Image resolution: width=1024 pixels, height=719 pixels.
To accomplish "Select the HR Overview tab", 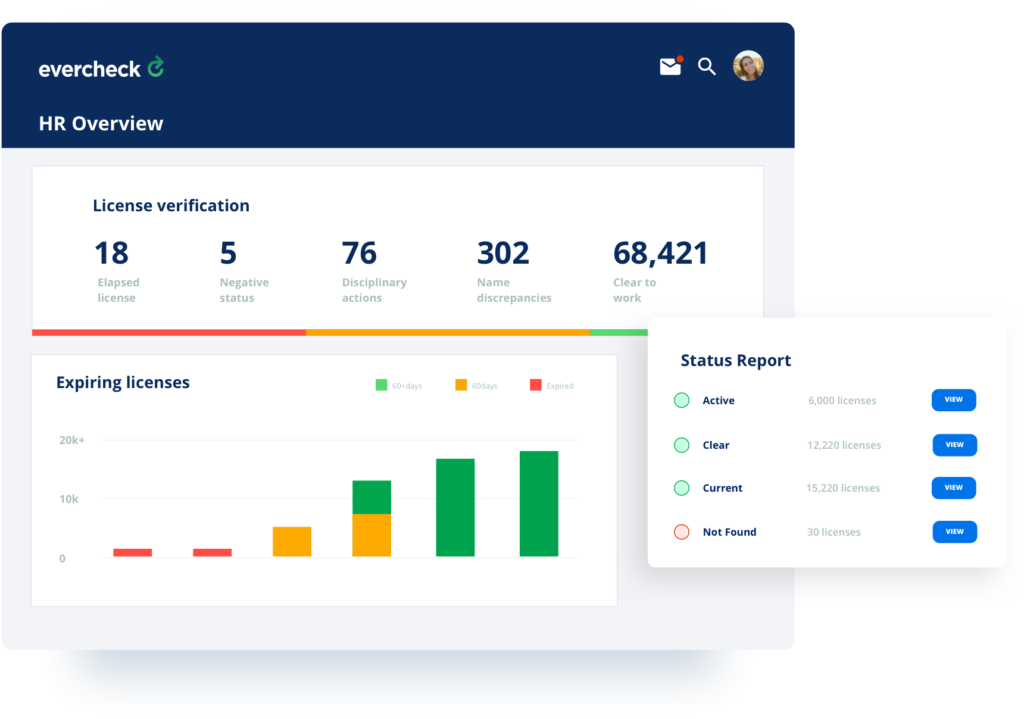I will tap(100, 124).
